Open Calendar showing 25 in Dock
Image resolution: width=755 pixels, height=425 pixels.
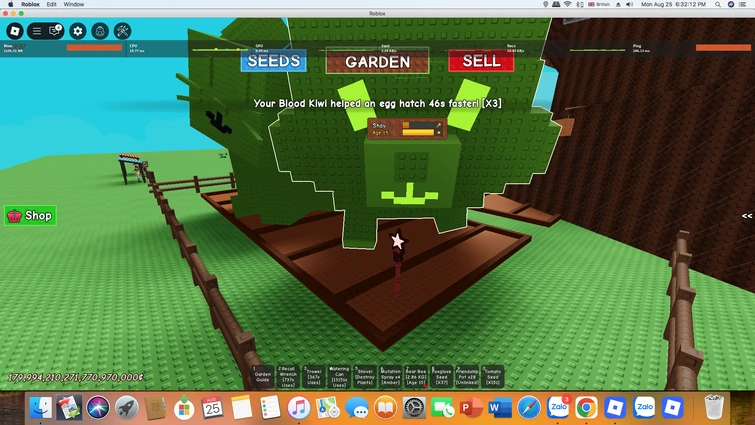tap(212, 408)
